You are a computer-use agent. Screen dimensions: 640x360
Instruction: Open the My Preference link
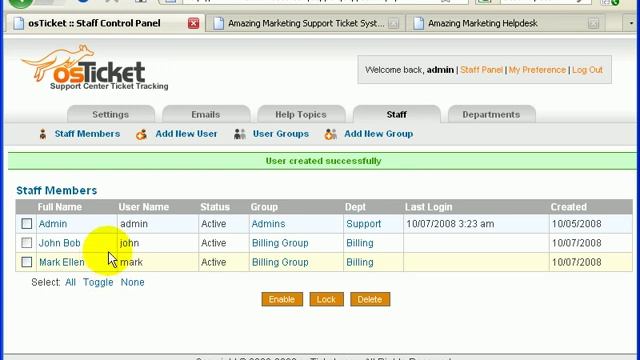click(x=537, y=70)
